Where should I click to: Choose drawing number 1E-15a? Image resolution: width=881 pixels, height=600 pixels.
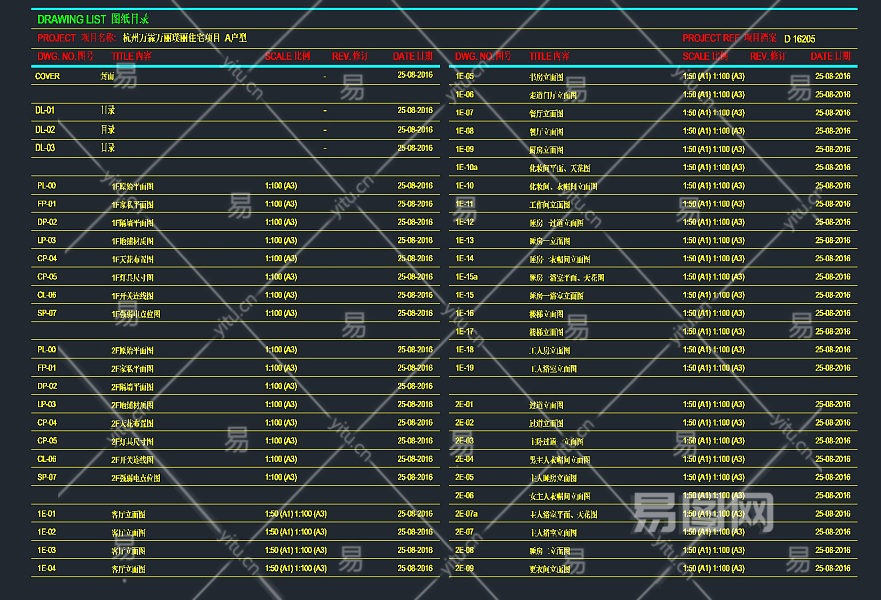coord(466,277)
